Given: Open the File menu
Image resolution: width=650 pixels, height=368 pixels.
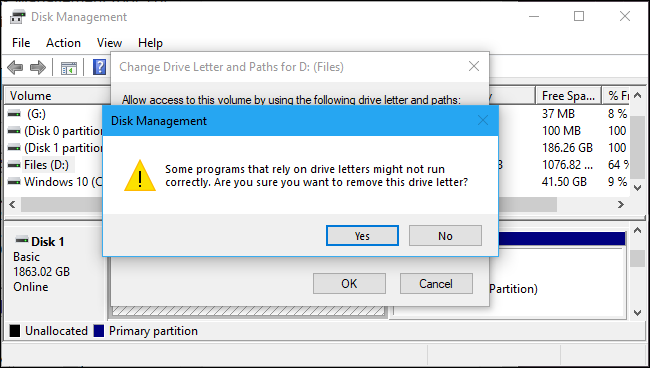Looking at the screenshot, I should (x=21, y=43).
